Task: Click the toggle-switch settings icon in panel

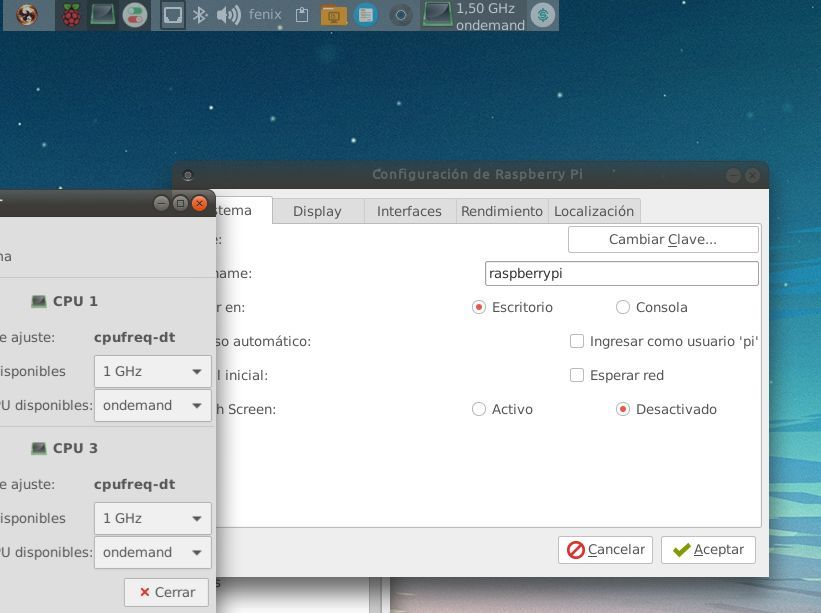Action: pos(135,15)
